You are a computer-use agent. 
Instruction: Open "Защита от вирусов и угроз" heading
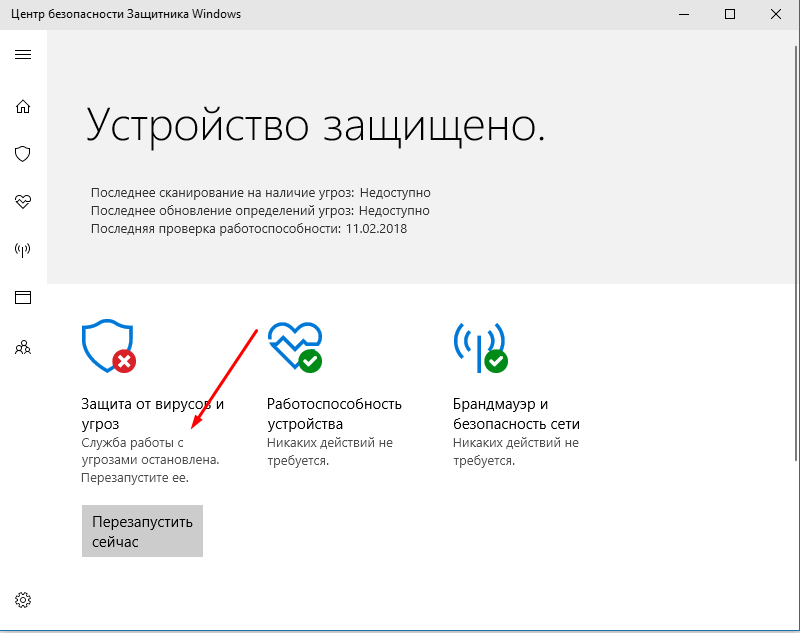pyautogui.click(x=153, y=414)
